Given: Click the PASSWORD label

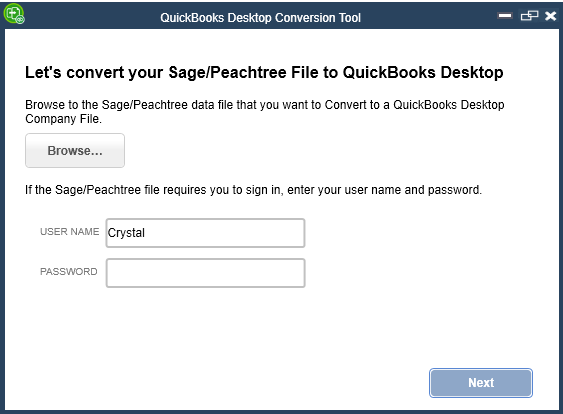Looking at the screenshot, I should point(69,271).
